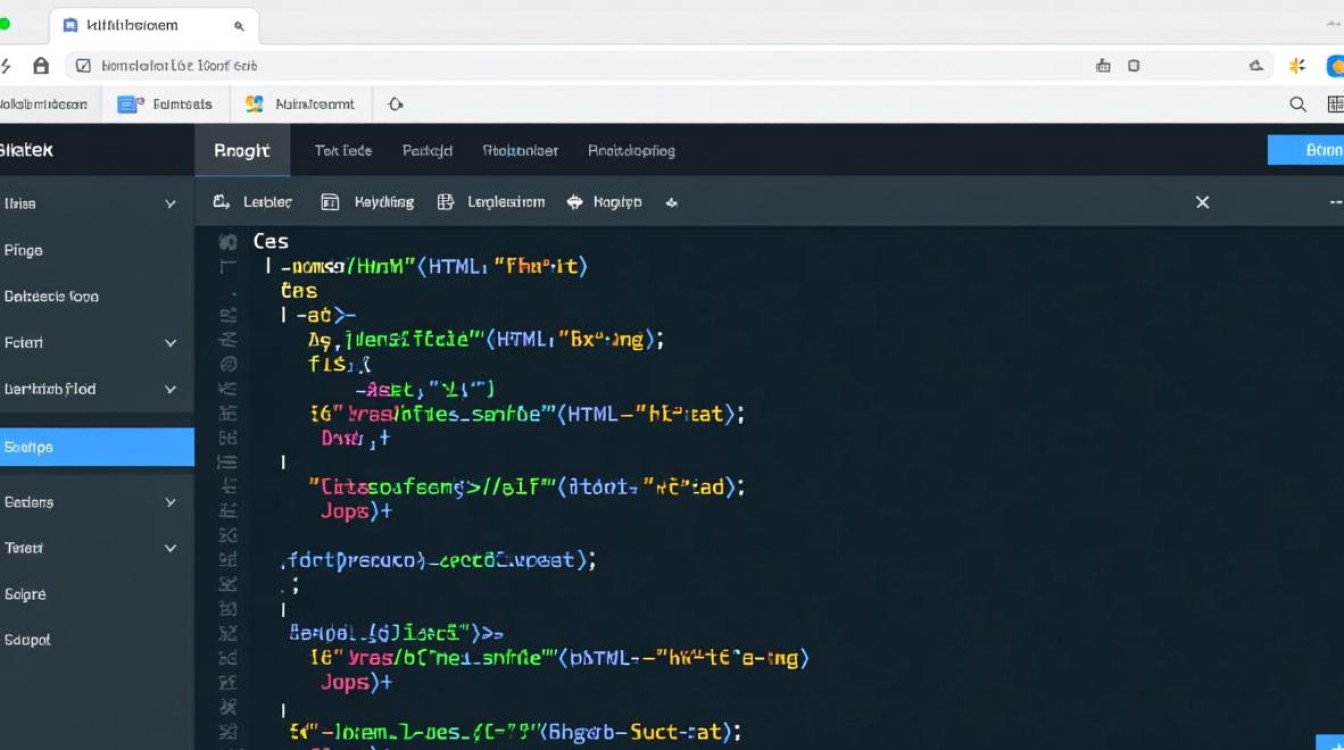Click the sparkle extension icon in the browser toolbar
1344x750 pixels.
click(1297, 64)
